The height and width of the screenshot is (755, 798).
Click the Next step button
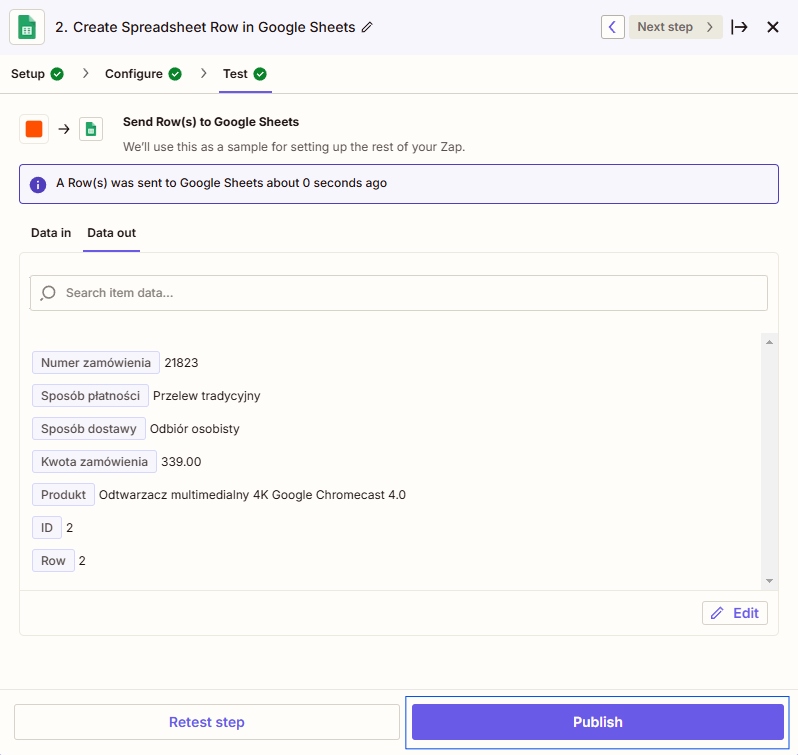click(675, 27)
